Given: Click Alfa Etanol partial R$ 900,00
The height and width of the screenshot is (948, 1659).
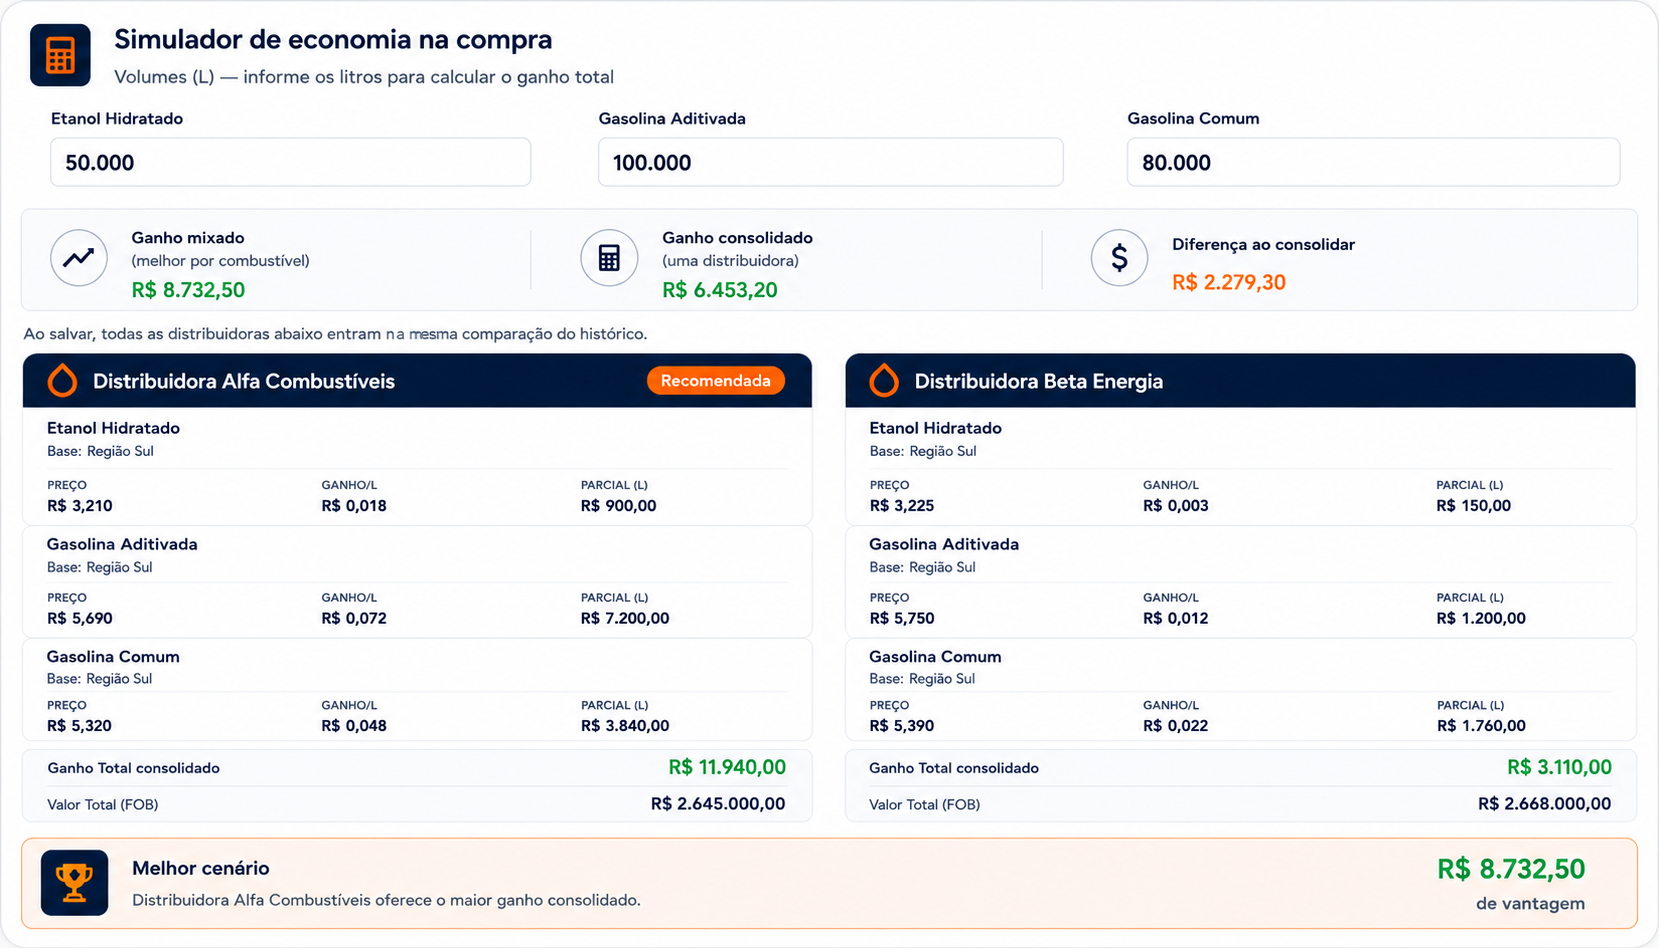Looking at the screenshot, I should [619, 506].
